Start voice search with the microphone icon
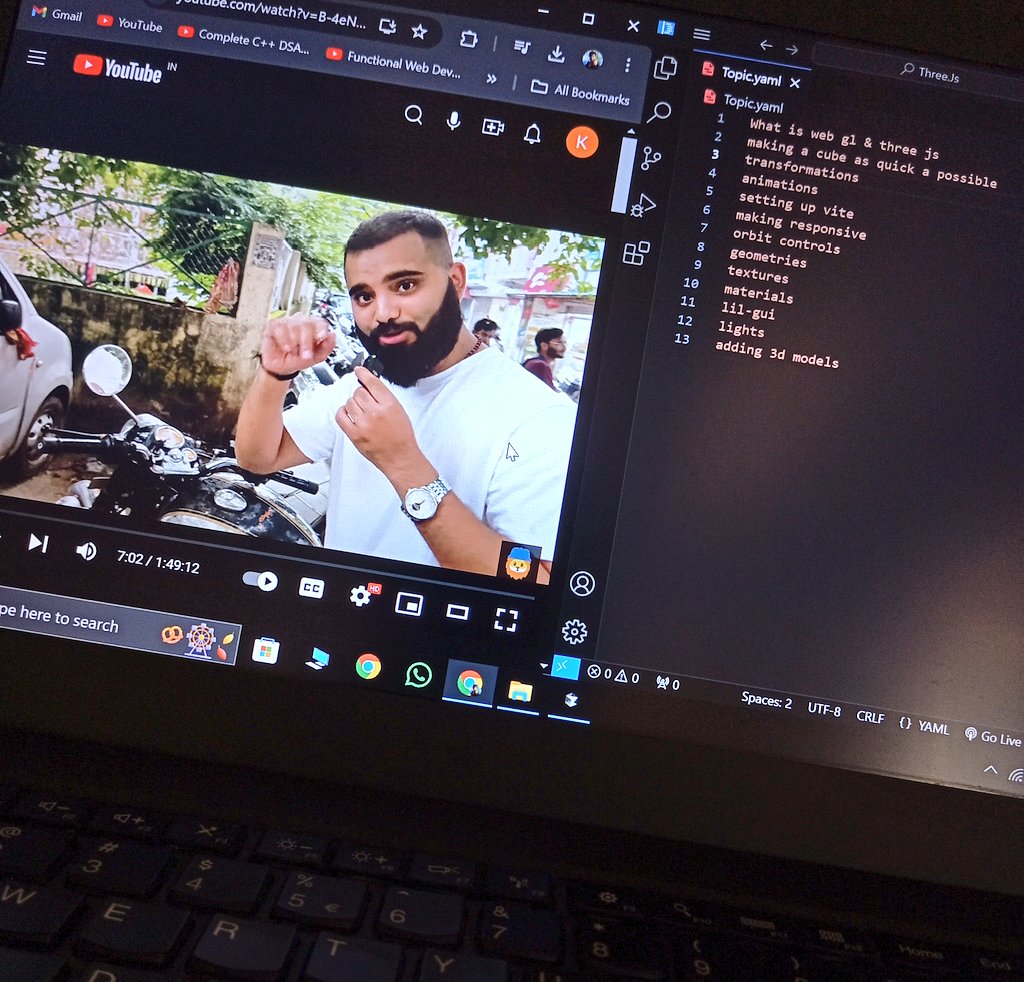The width and height of the screenshot is (1024, 982). (x=453, y=121)
